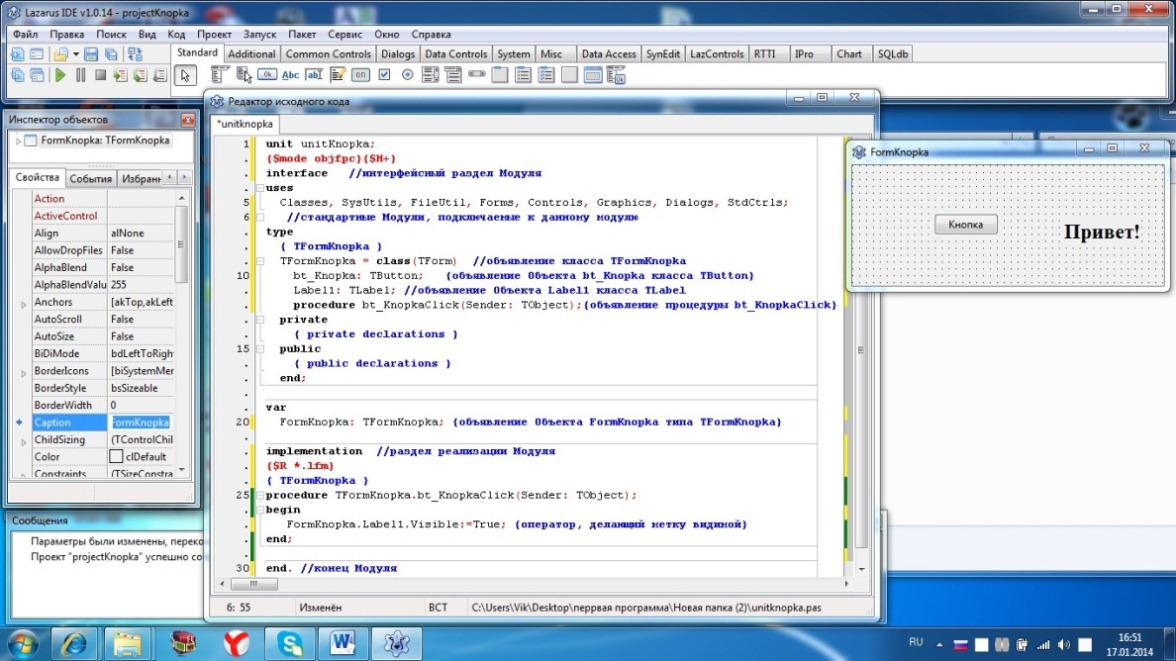The image size is (1176, 661).
Task: Click the New Unit toolbar icon
Action: tap(17, 54)
